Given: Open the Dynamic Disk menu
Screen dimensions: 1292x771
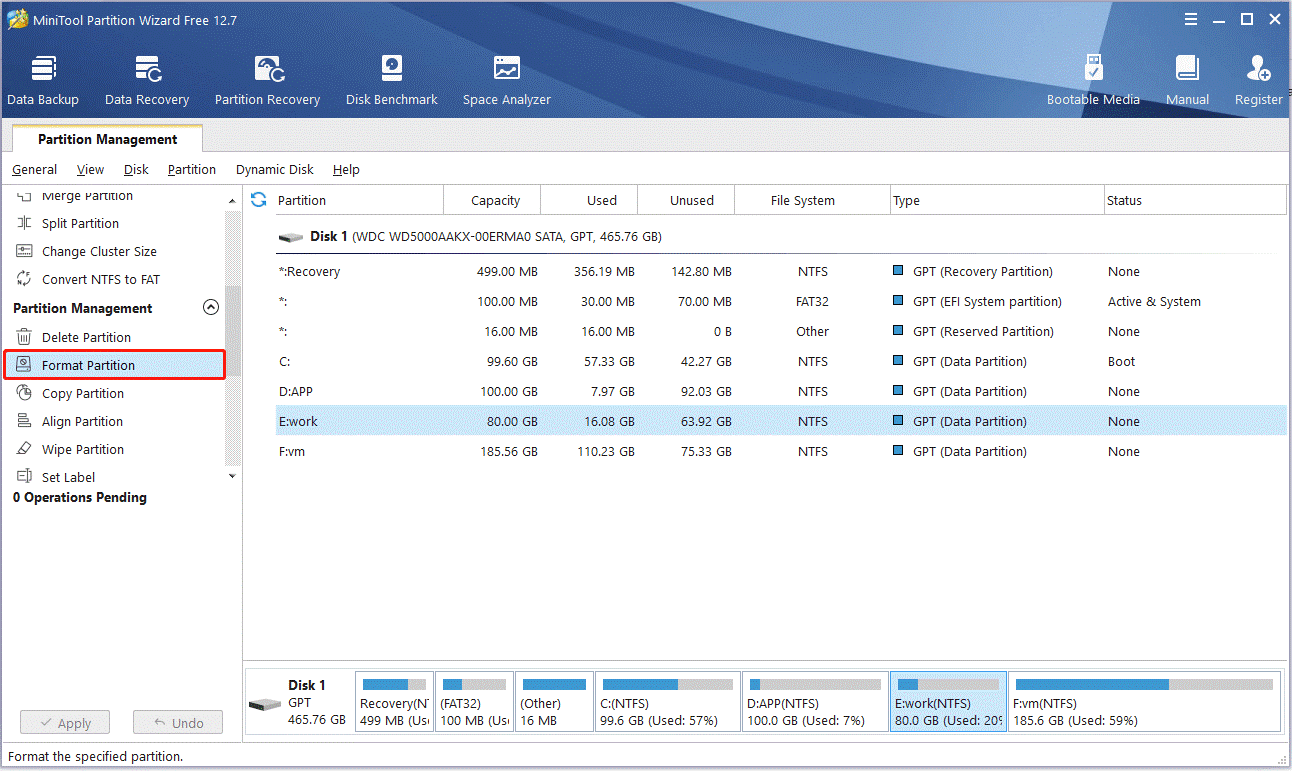Looking at the screenshot, I should point(275,170).
